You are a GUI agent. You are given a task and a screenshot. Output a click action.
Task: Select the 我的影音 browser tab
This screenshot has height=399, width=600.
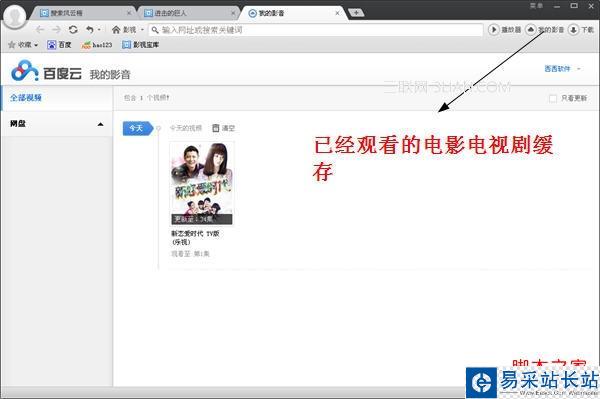click(293, 13)
